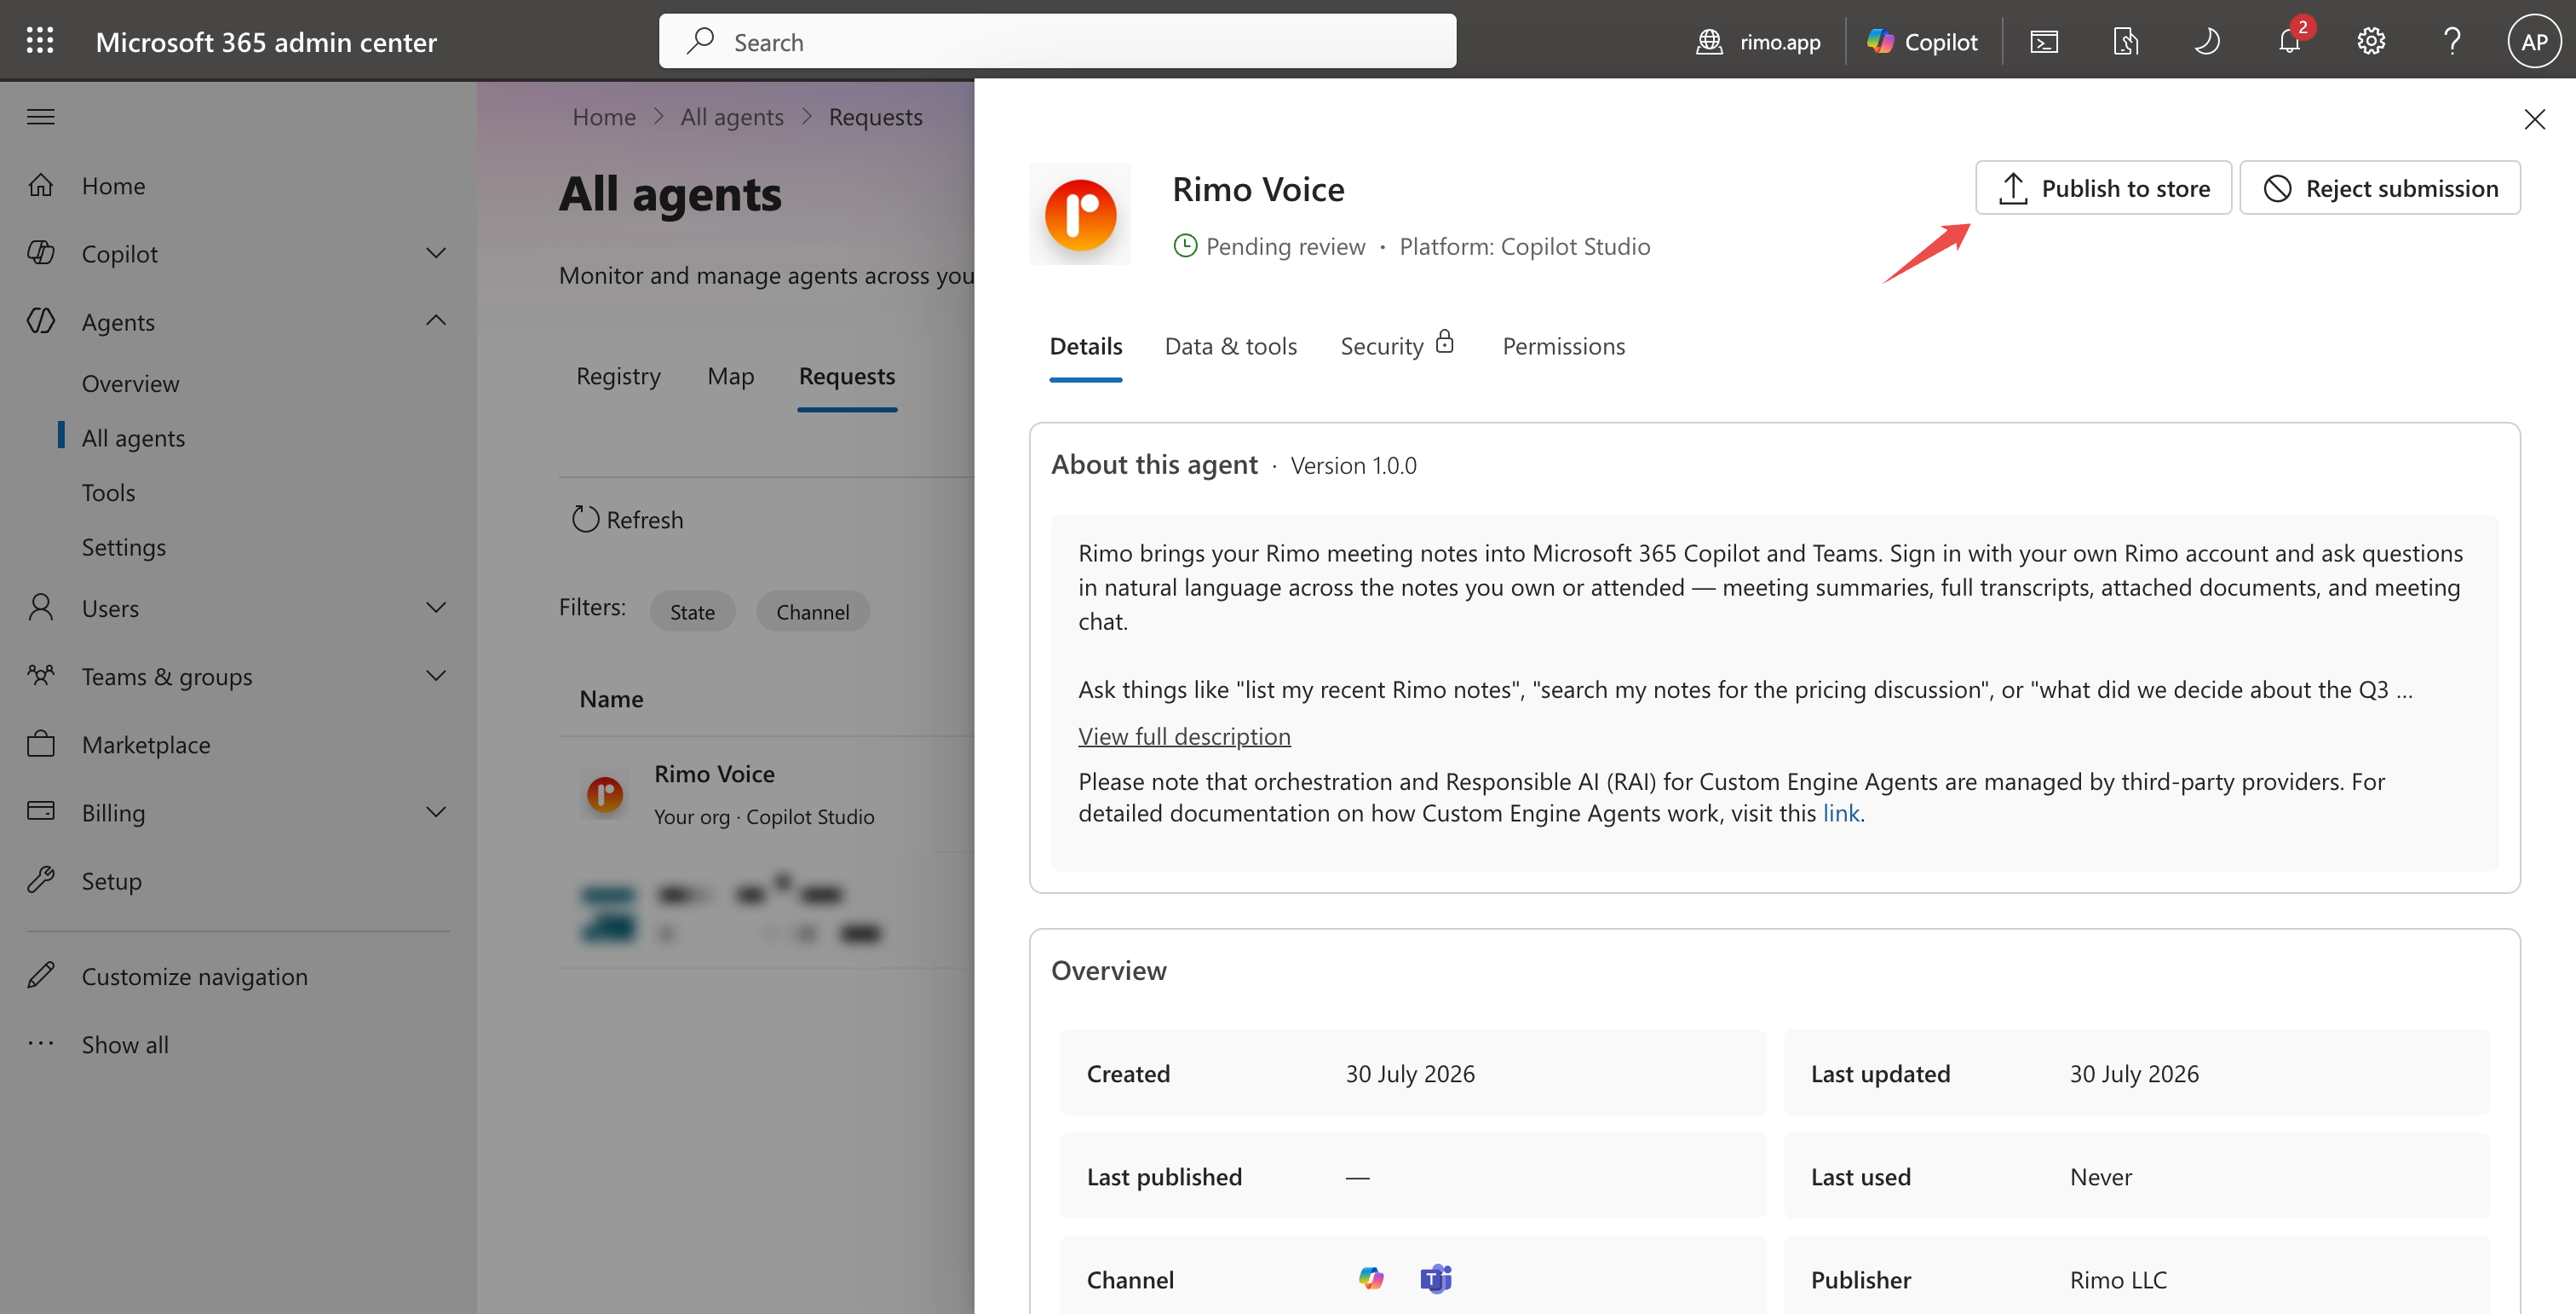Viewport: 2576px width, 1314px height.
Task: Open Settings under Agents in sidebar
Action: tap(124, 547)
